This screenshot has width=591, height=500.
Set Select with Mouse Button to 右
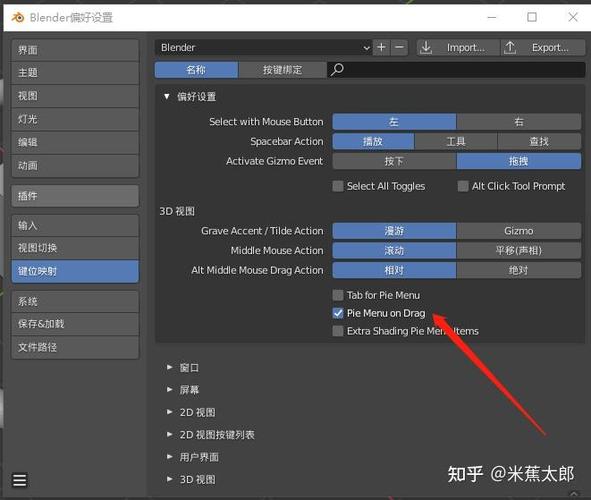[519, 122]
